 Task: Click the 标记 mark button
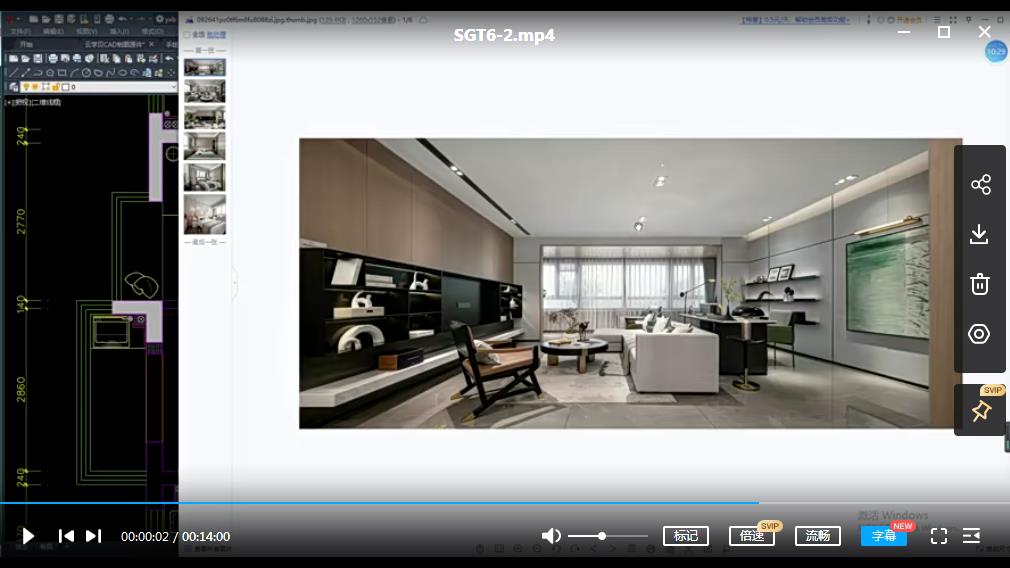tap(686, 536)
